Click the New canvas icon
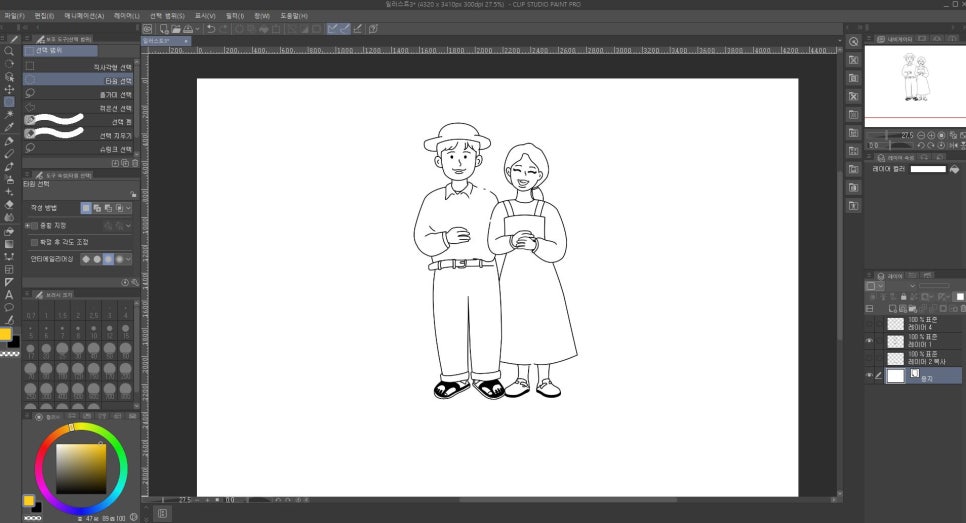This screenshot has height=523, width=966. 164,29
